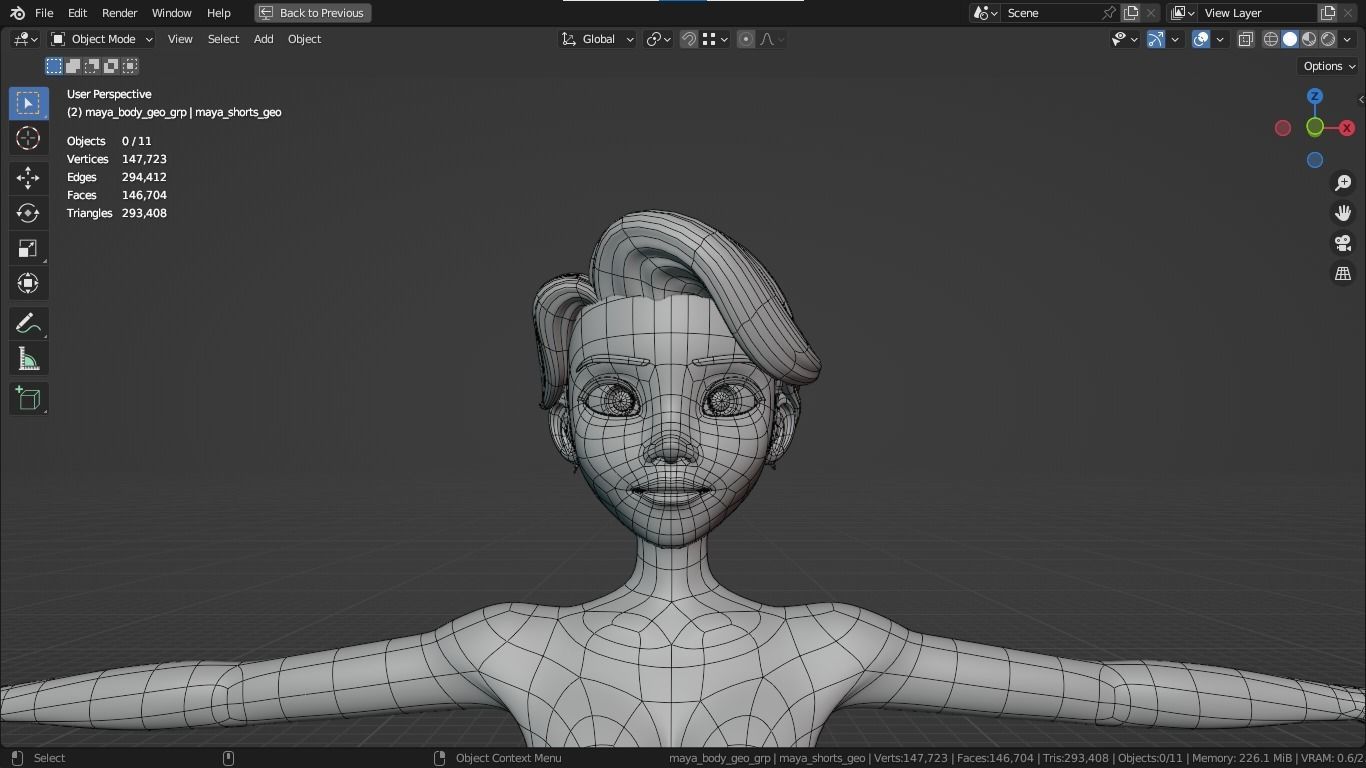Open the Help menu

click(x=219, y=13)
